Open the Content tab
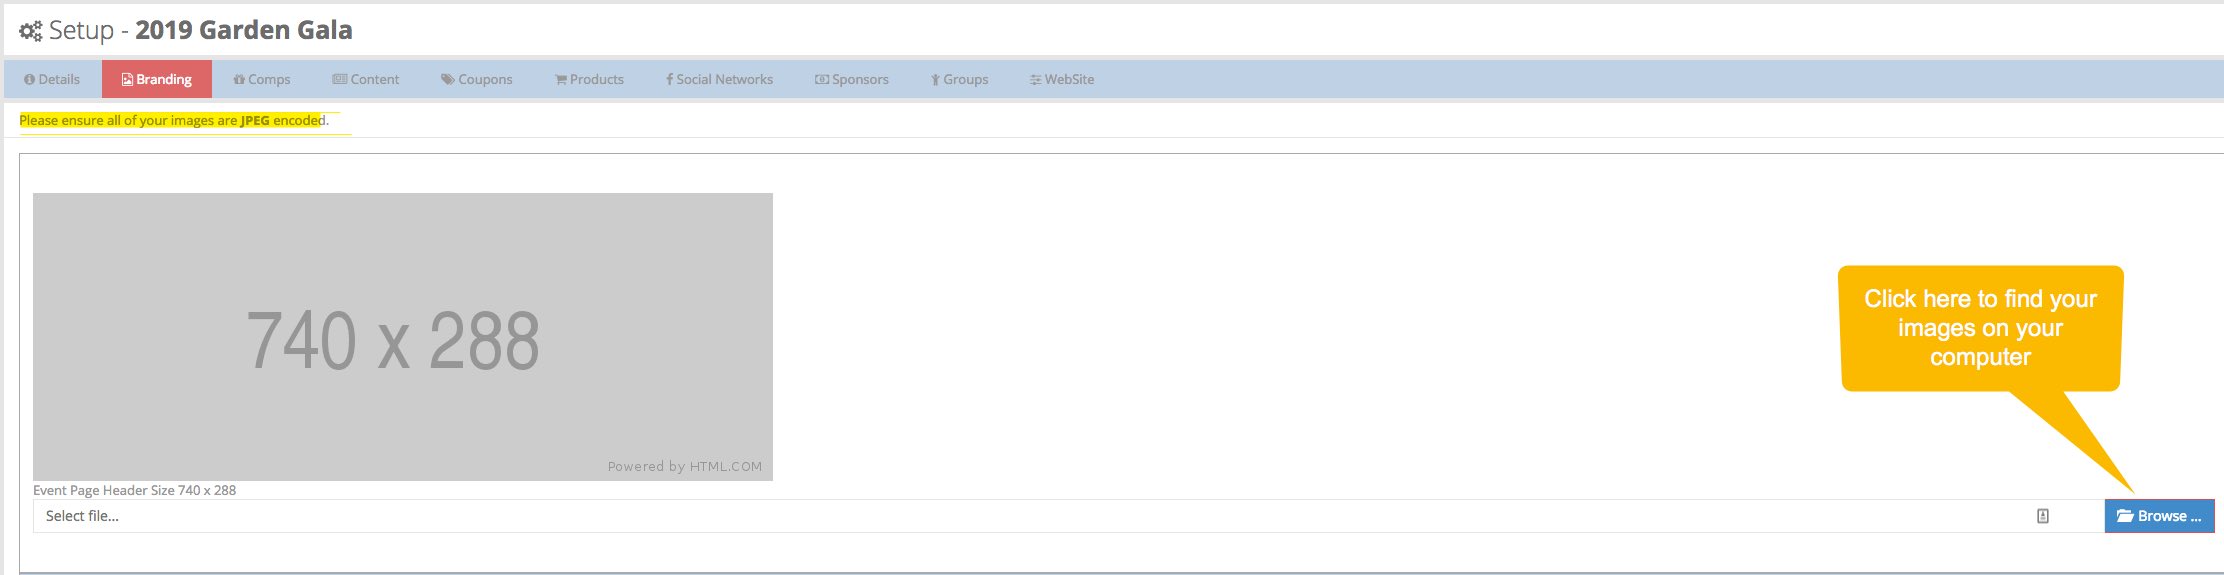Viewport: 2224px width, 575px height. [366, 80]
